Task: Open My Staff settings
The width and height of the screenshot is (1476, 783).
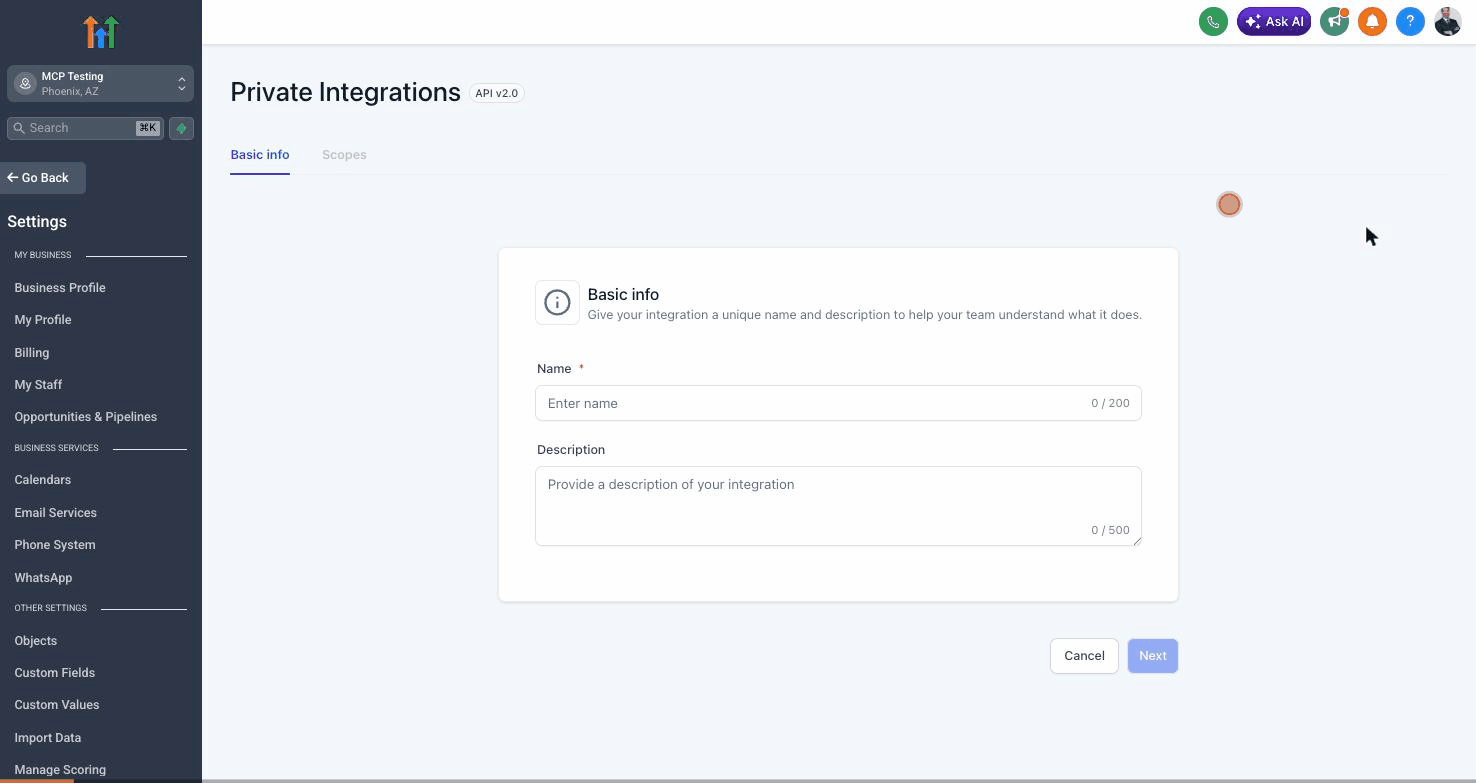Action: tap(38, 385)
